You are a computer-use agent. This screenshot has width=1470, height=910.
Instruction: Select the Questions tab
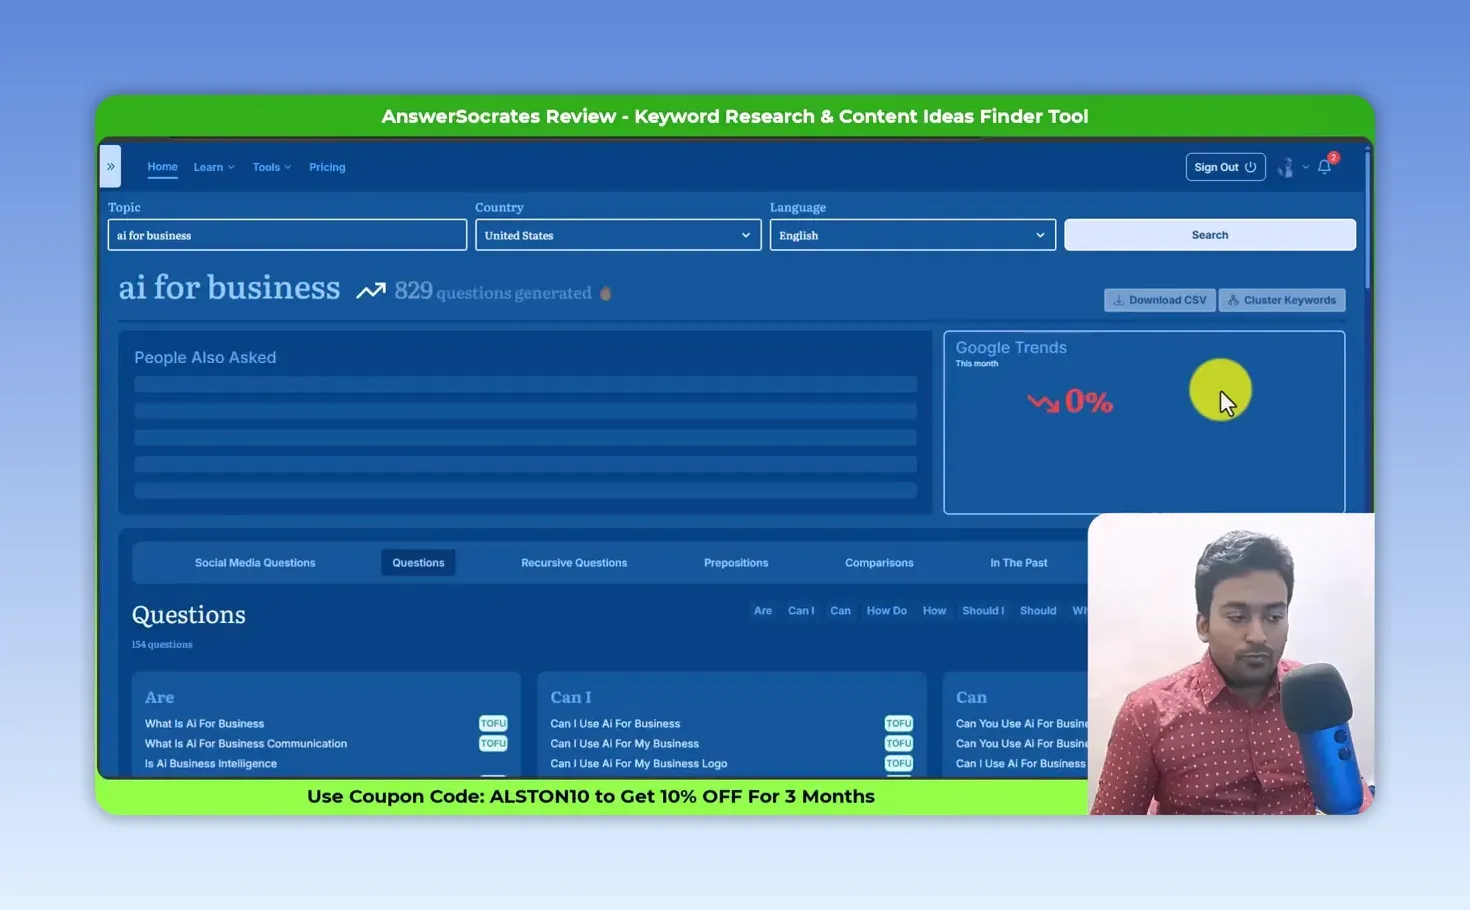[418, 563]
